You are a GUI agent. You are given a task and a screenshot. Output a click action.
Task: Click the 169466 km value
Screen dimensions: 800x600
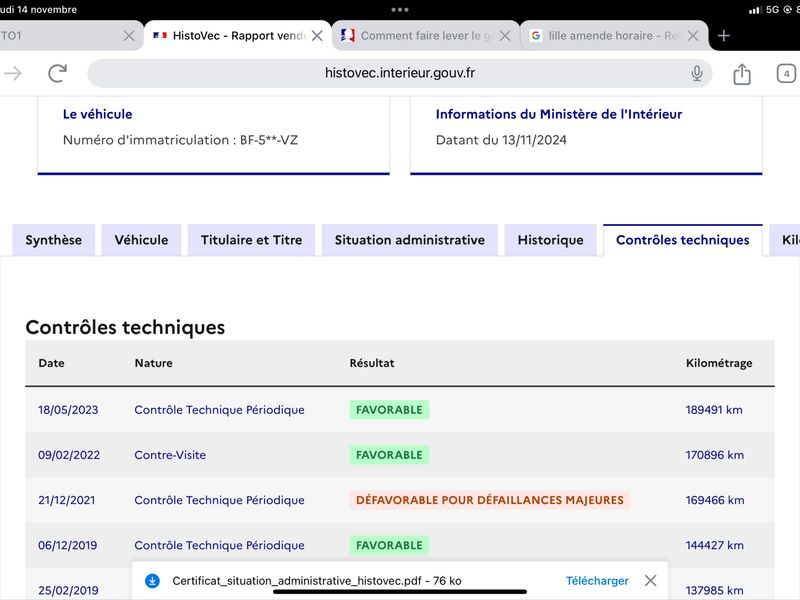click(x=714, y=500)
